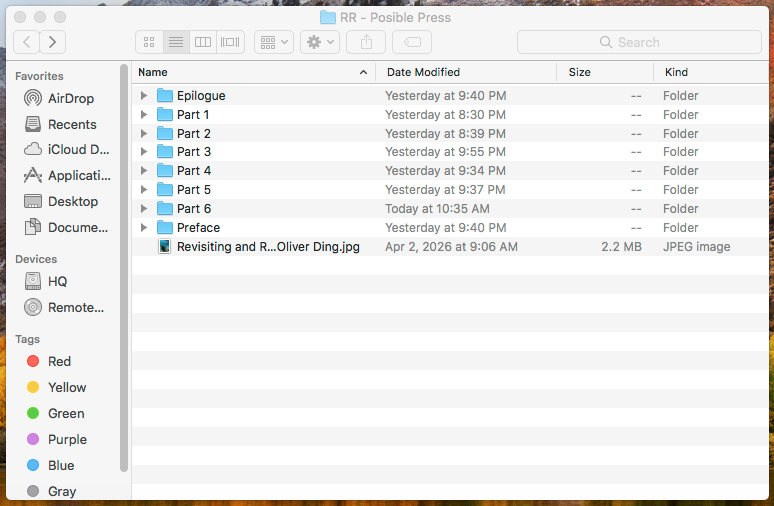Open the Arrange items dropdown
This screenshot has height=506, width=774.
[x=273, y=42]
